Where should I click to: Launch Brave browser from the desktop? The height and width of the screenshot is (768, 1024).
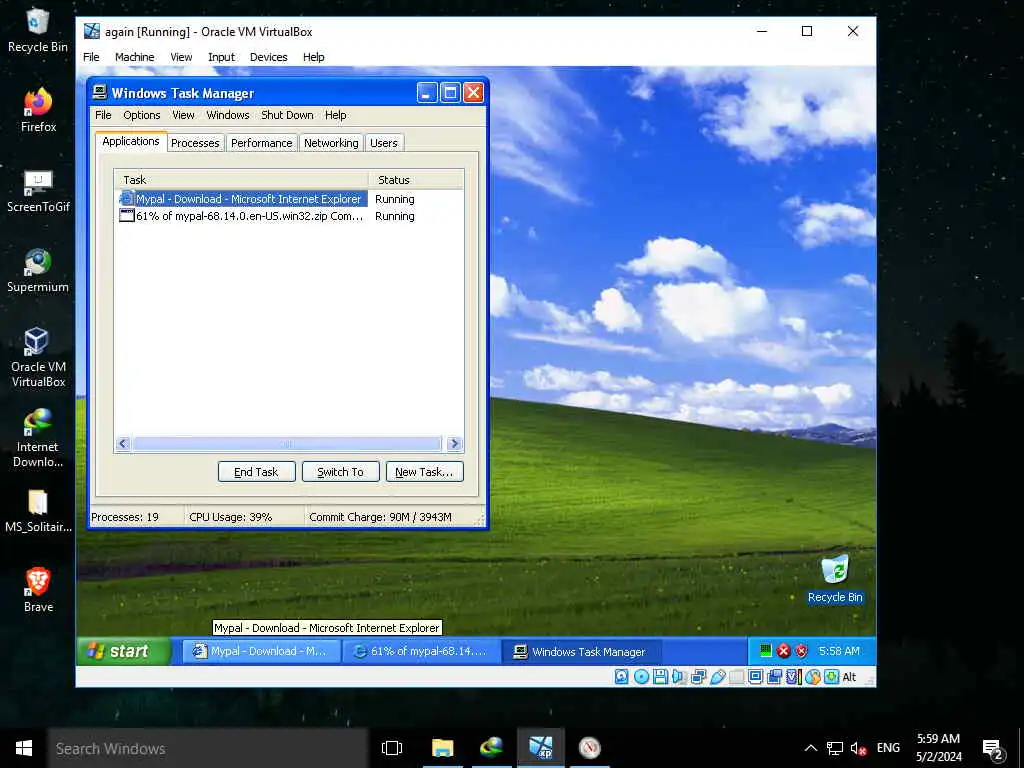coord(38,590)
